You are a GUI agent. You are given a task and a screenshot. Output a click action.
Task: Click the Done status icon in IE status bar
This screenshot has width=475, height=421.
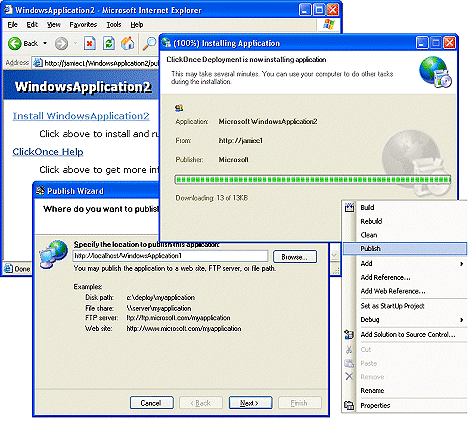(8, 268)
